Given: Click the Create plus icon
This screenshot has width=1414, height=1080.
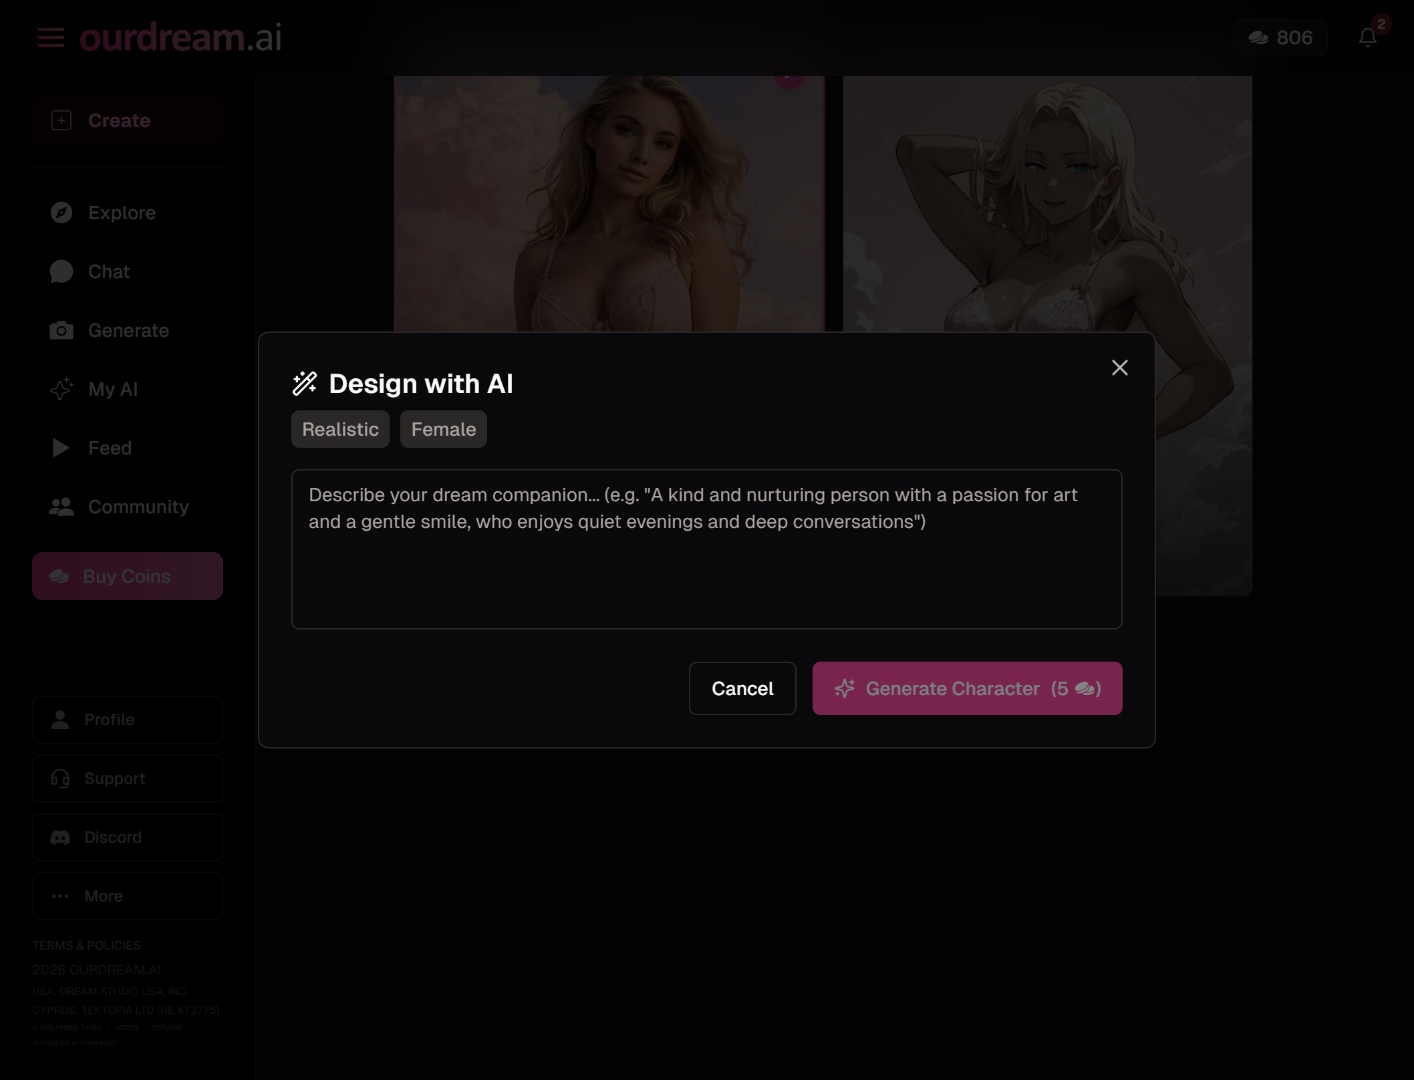Looking at the screenshot, I should 61,120.
